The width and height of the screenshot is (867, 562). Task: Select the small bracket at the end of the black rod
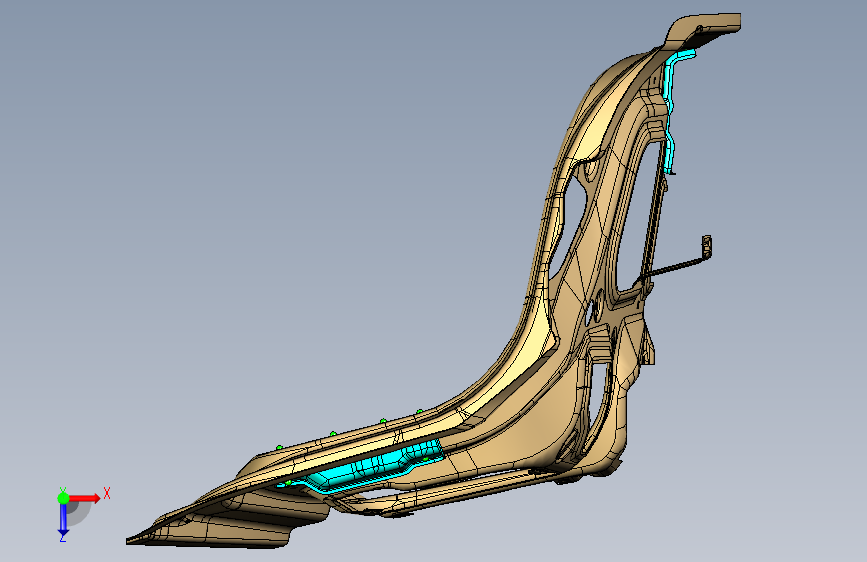click(x=706, y=247)
